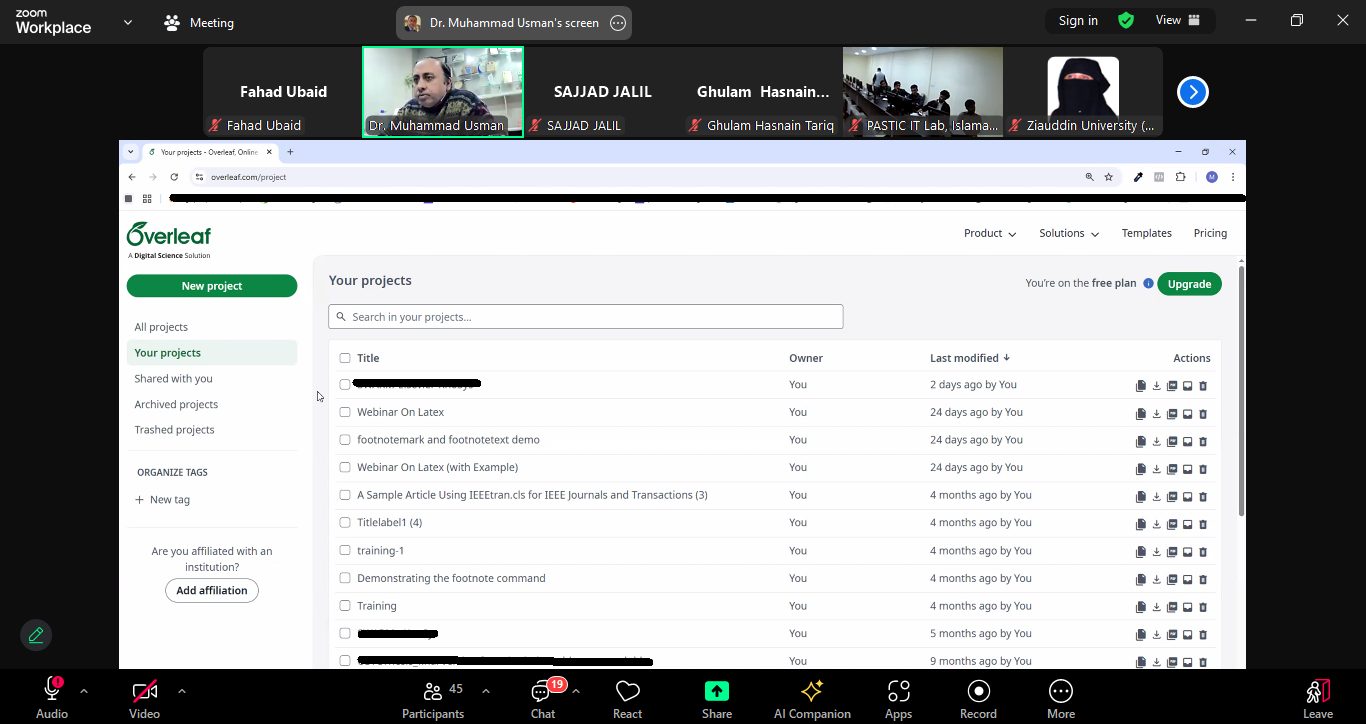This screenshot has height=724, width=1366.
Task: Open the Solutions dropdown in Overleaf
Action: [1068, 233]
